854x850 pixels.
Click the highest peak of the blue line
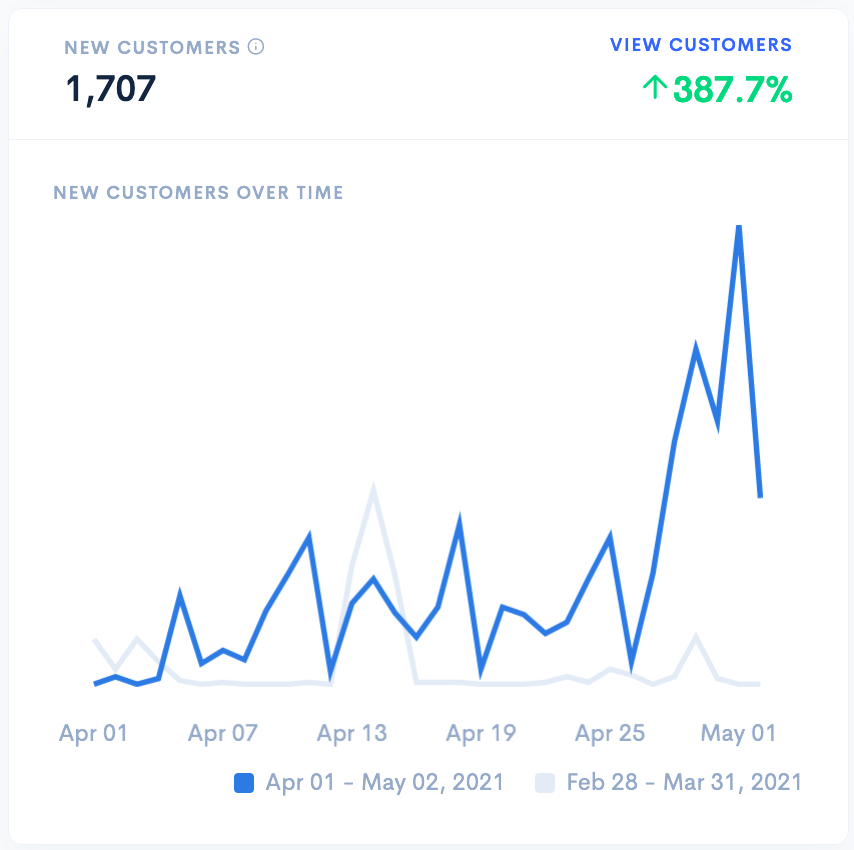[x=738, y=229]
